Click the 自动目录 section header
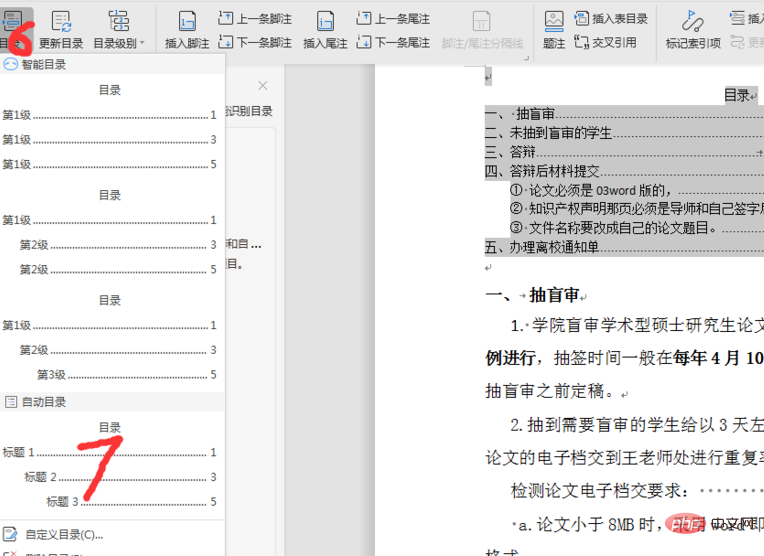764x556 pixels. (112, 402)
